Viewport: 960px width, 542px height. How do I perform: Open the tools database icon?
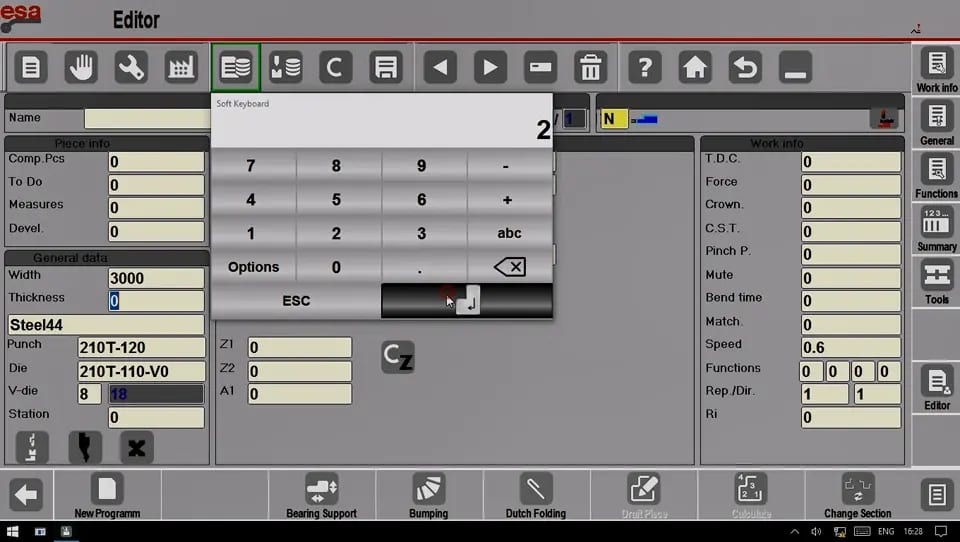tap(286, 67)
